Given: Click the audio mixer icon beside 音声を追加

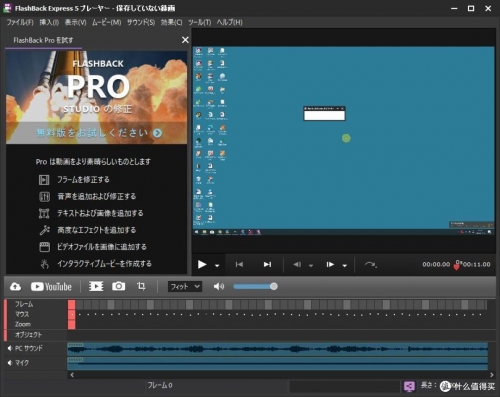Looking at the screenshot, I should coord(44,197).
